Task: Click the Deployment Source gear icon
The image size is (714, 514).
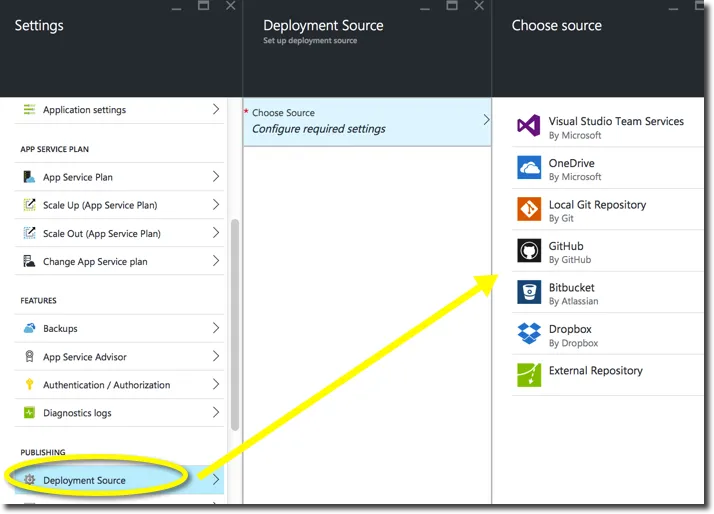Action: click(30, 480)
